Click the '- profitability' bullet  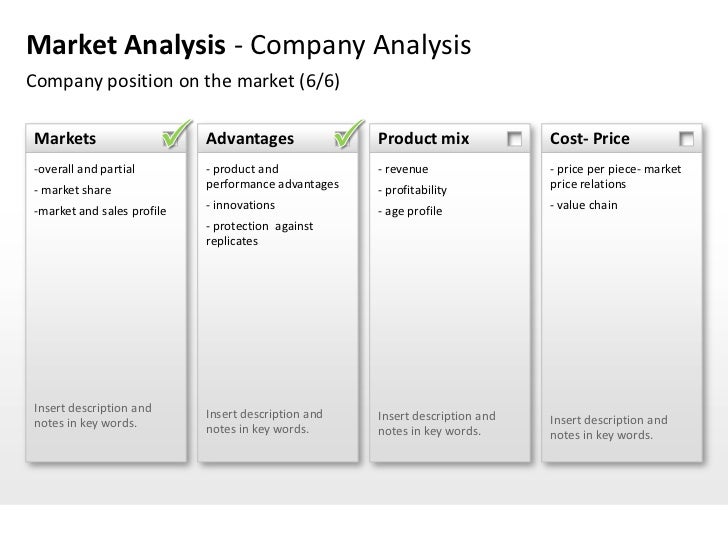[x=412, y=190]
